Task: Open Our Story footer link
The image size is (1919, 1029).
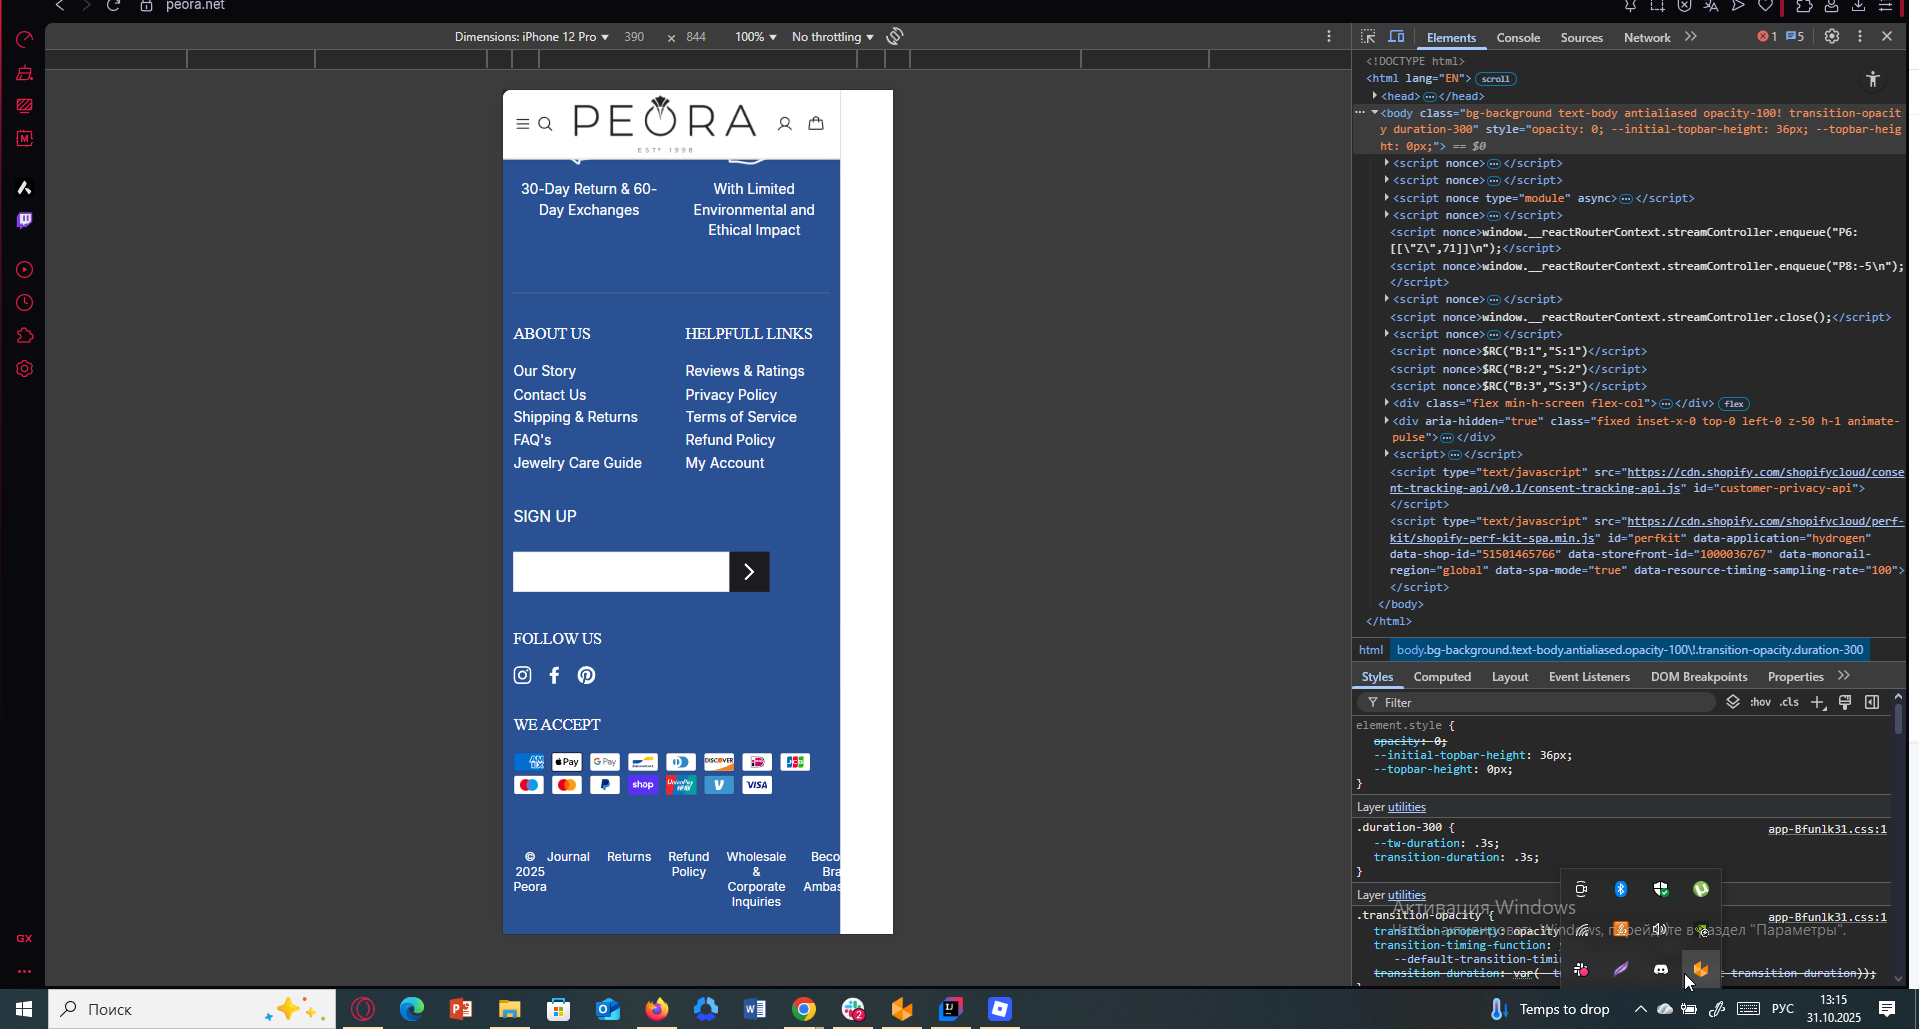Action: (x=544, y=371)
